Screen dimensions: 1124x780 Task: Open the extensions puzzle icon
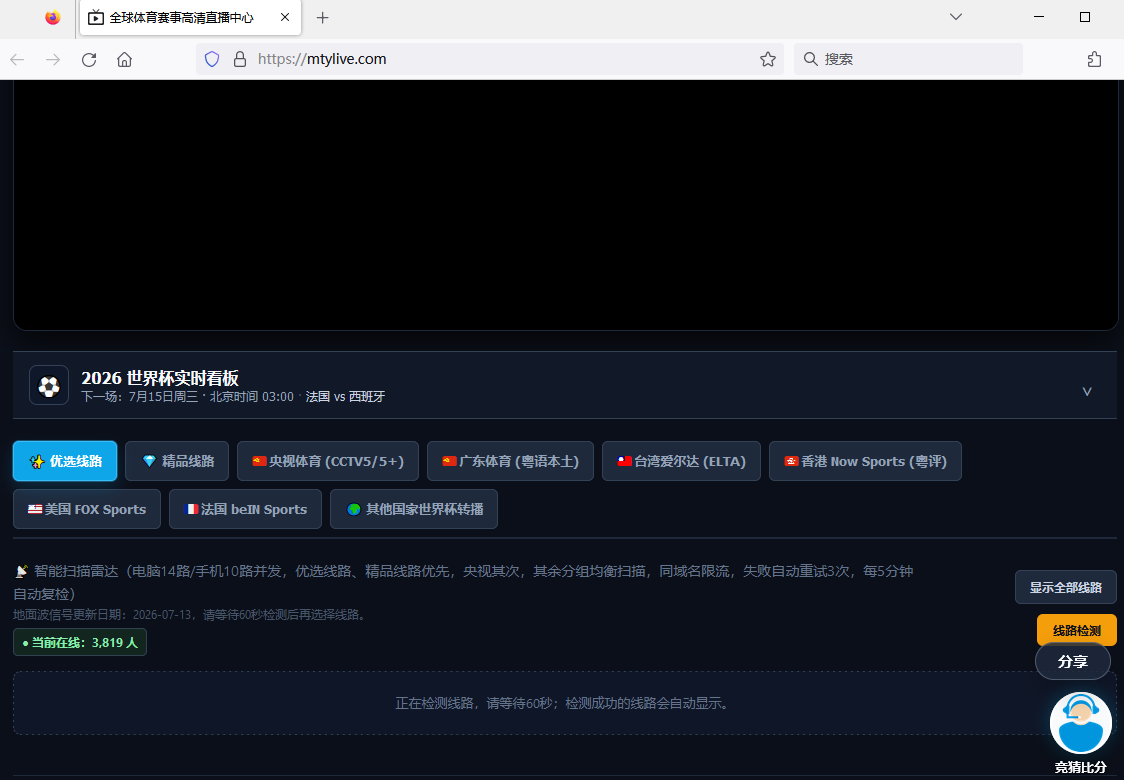1094,60
